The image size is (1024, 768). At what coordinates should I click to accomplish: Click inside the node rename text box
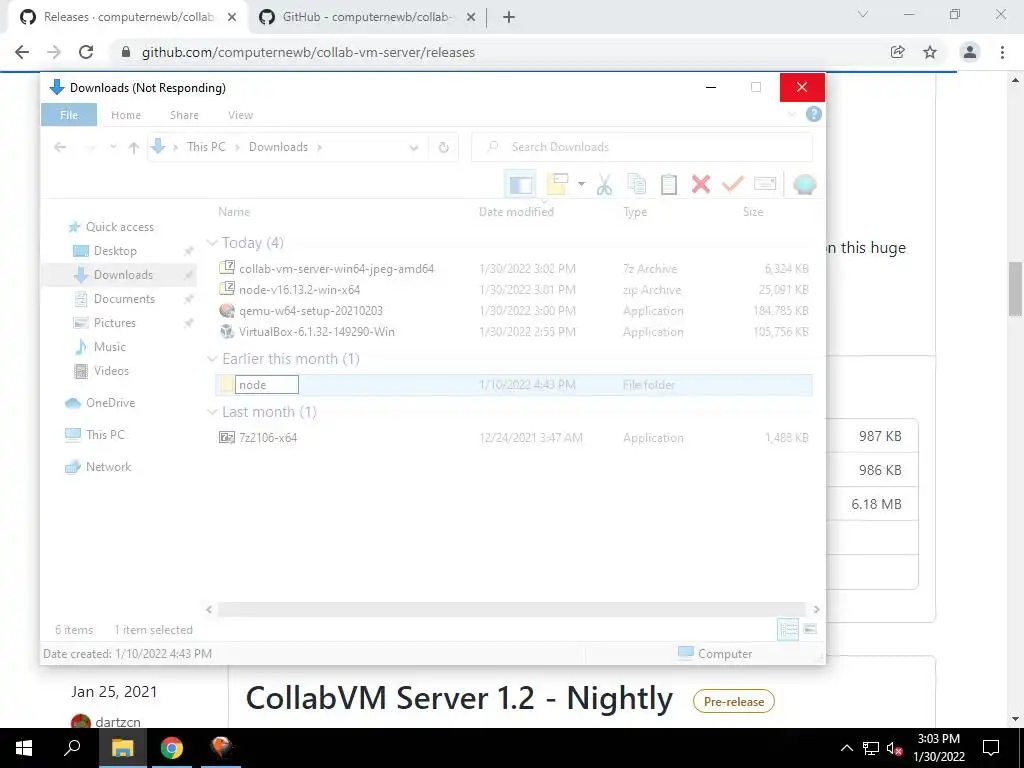(x=266, y=385)
